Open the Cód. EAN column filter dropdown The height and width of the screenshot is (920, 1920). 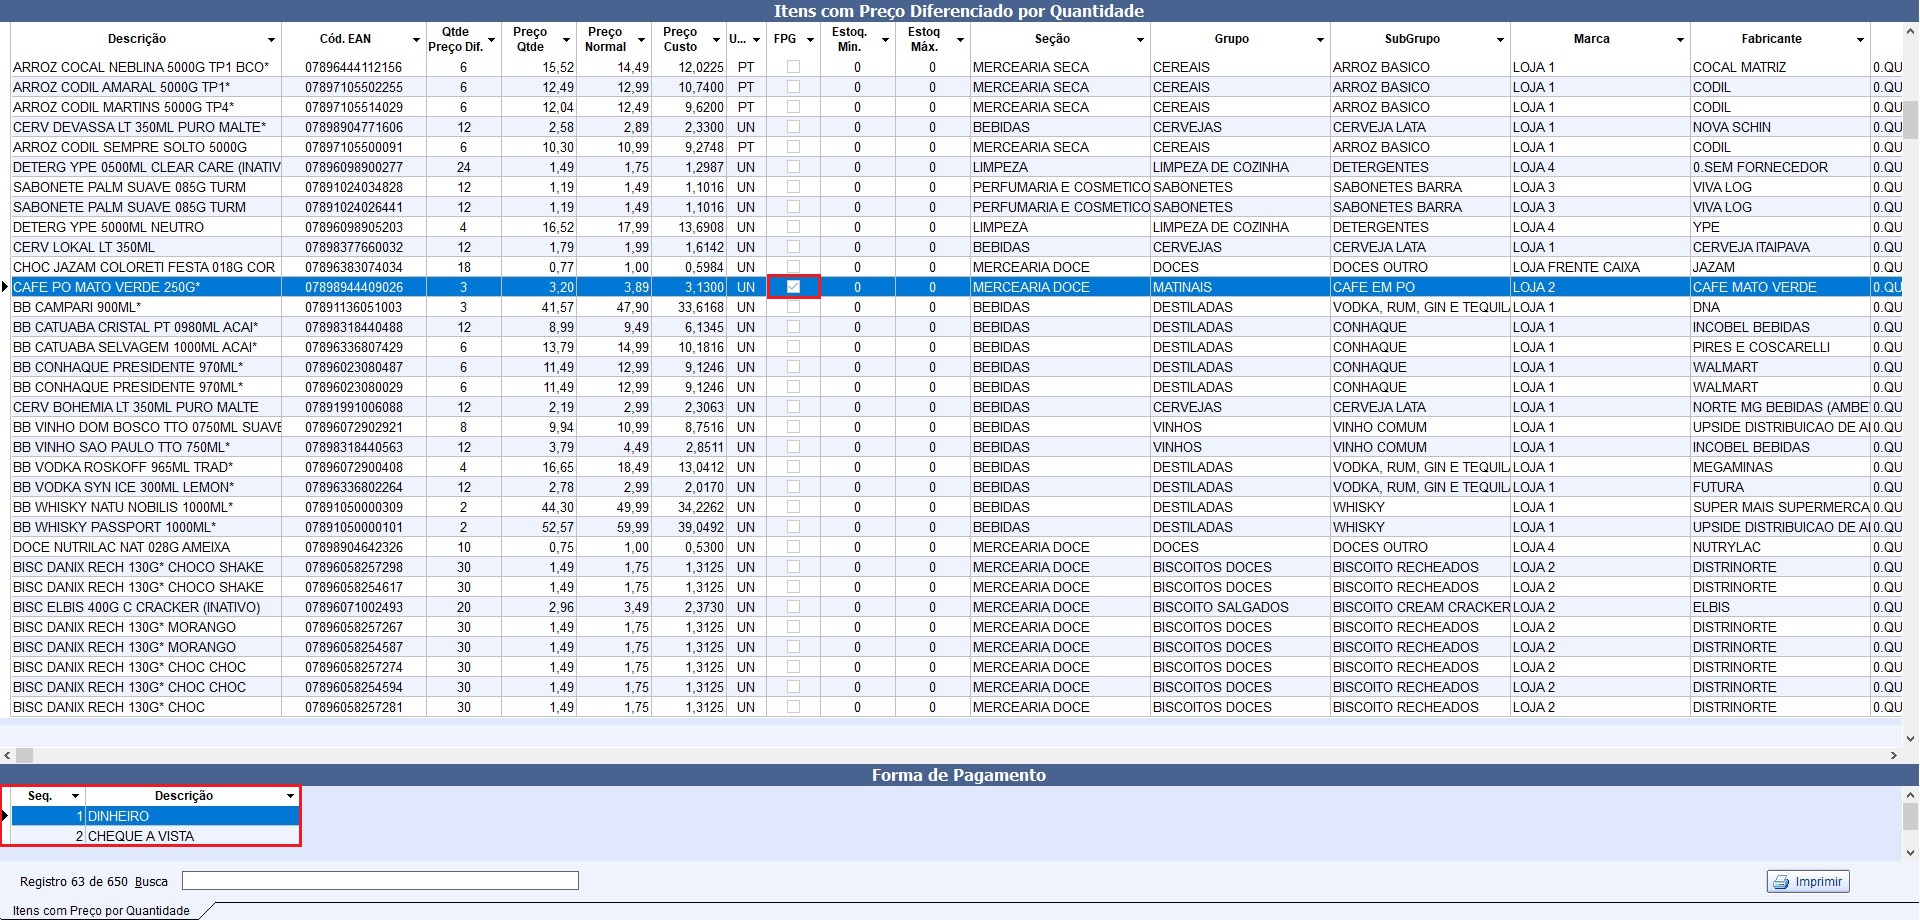(x=416, y=40)
